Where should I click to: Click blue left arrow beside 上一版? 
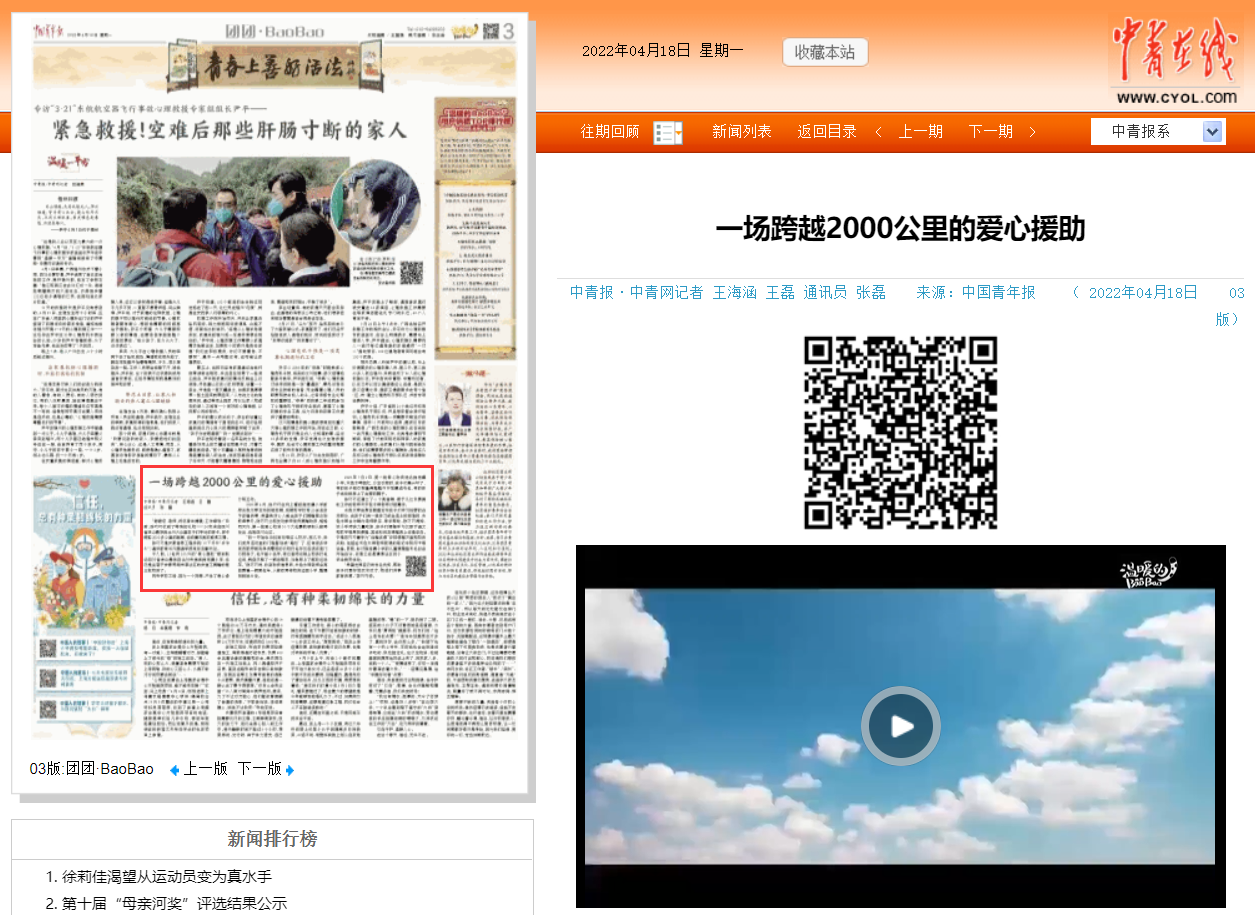[175, 769]
